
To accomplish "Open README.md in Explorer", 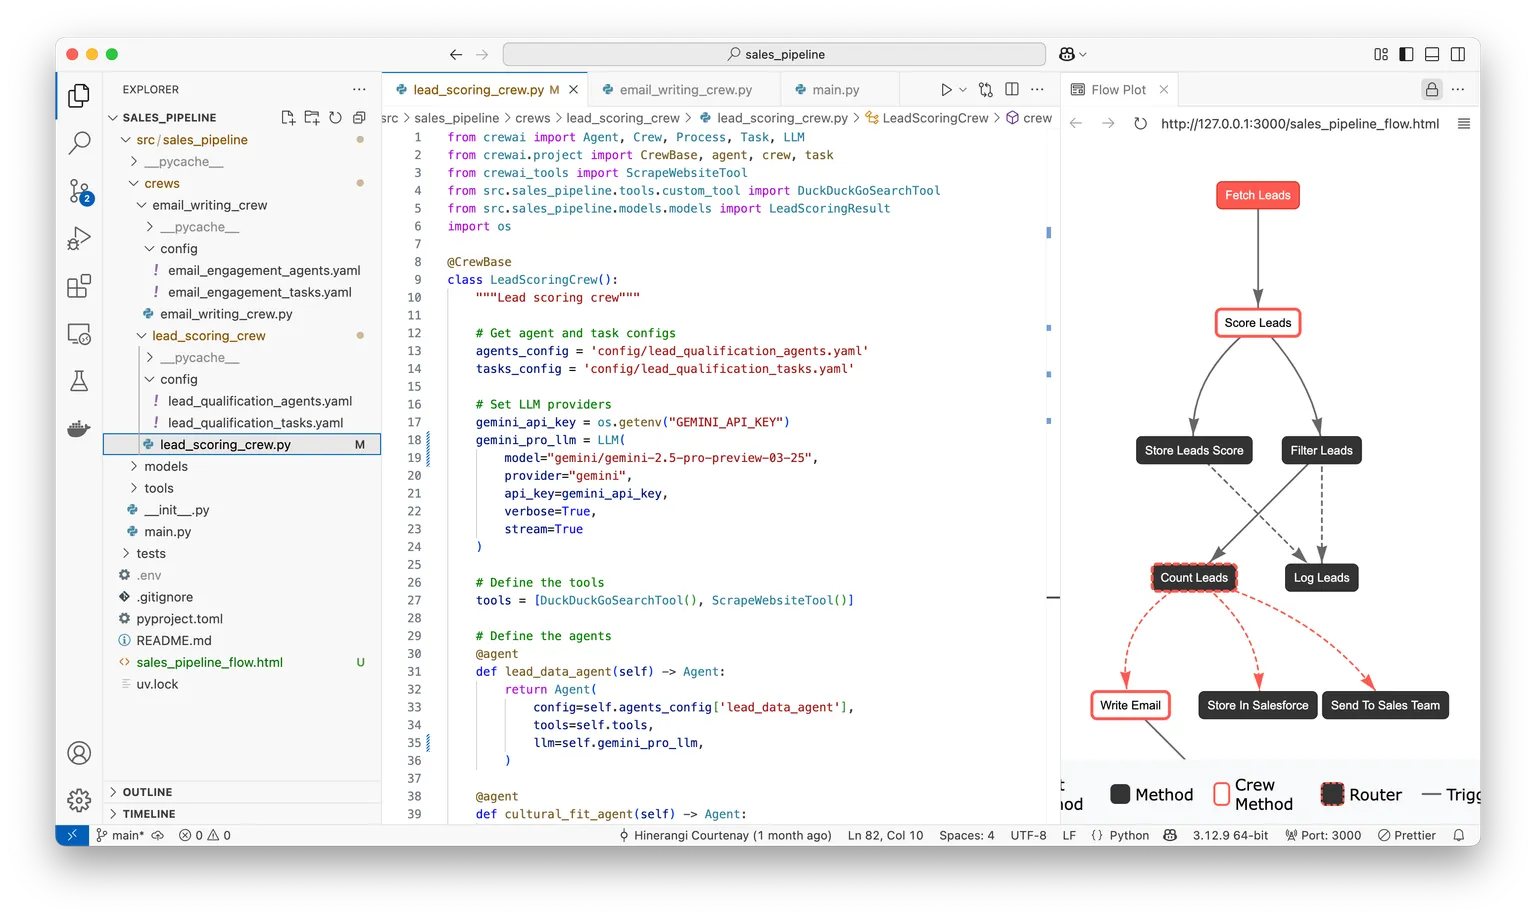I will (174, 641).
